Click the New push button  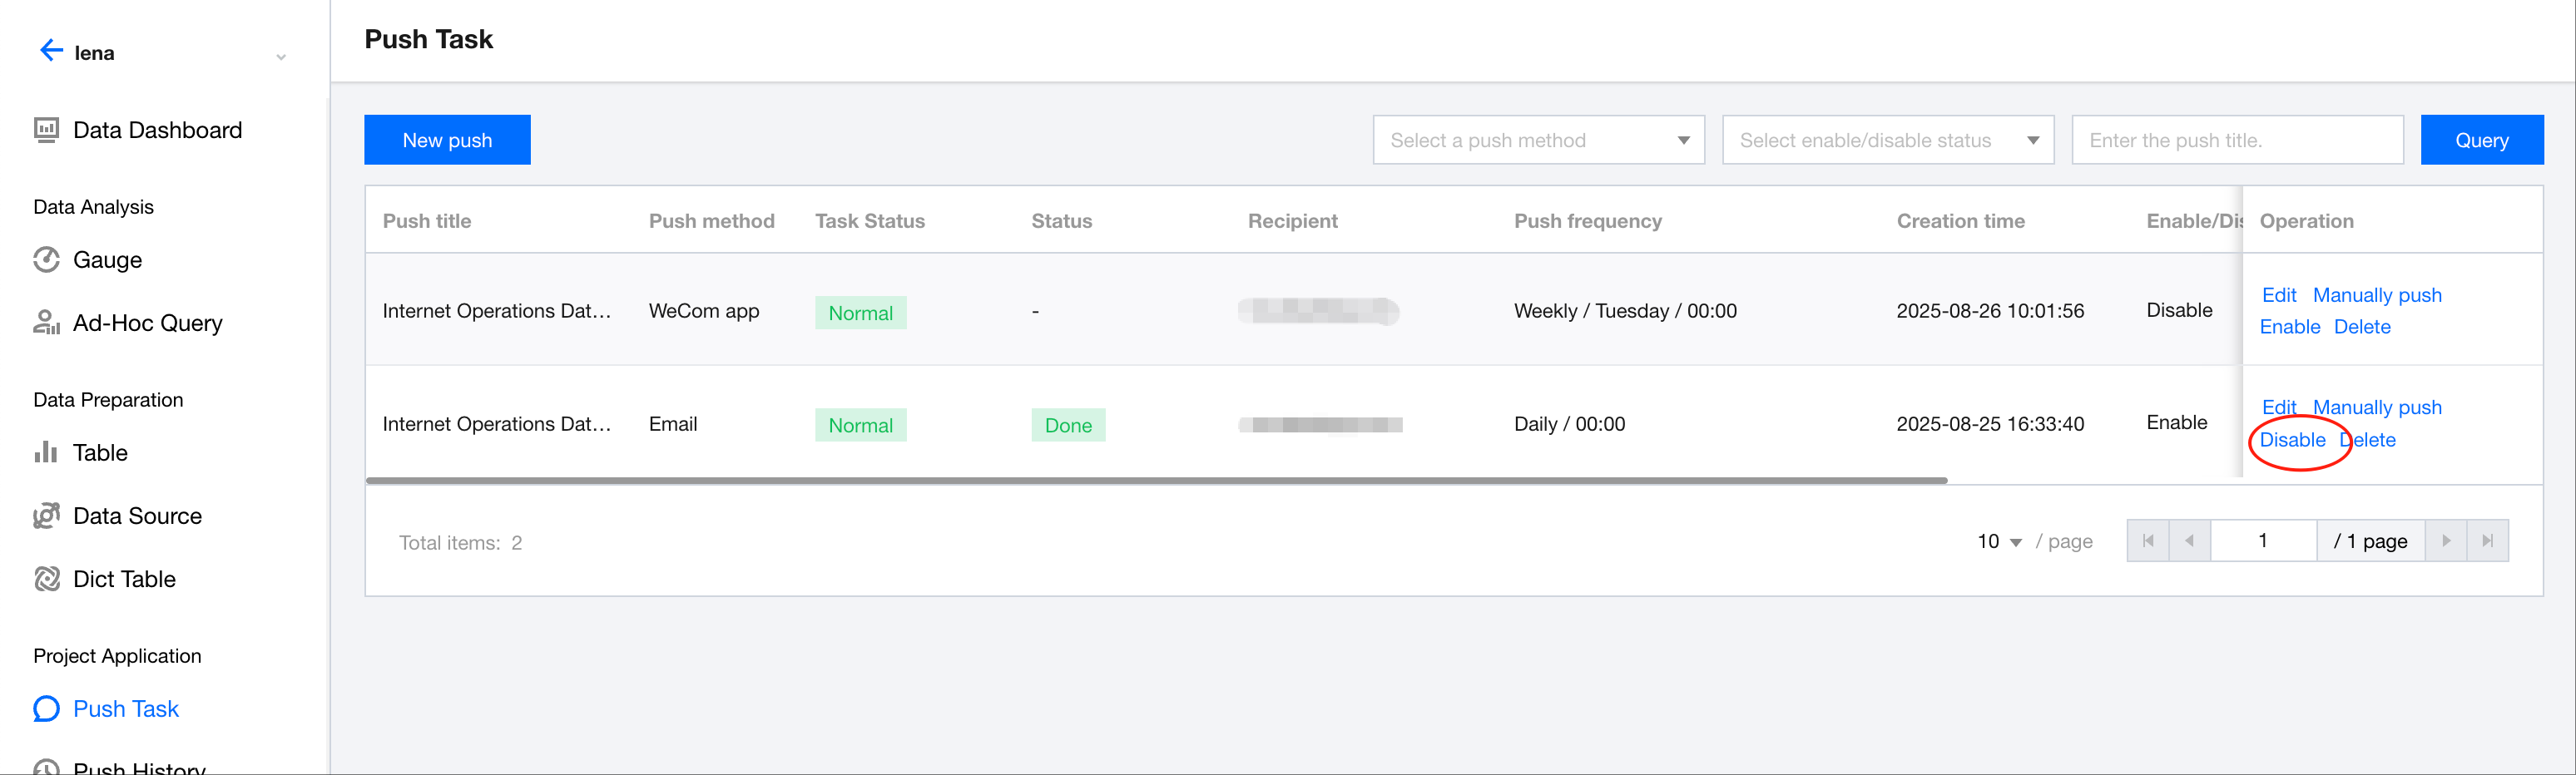(447, 140)
